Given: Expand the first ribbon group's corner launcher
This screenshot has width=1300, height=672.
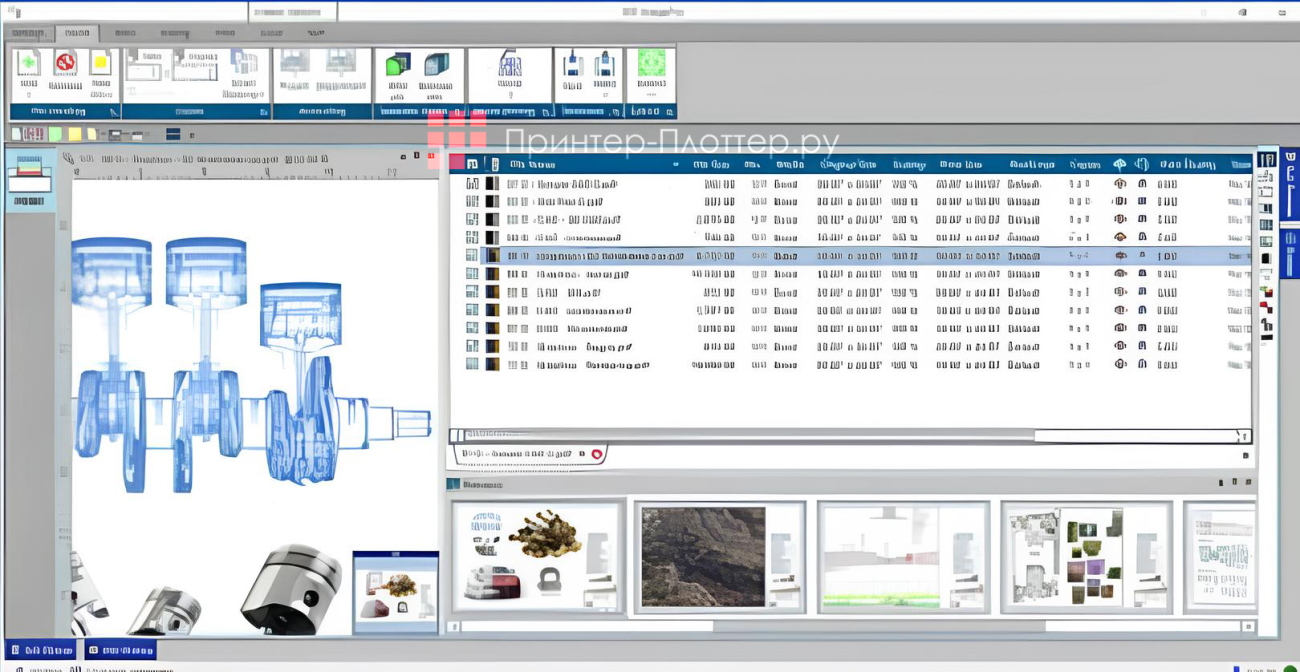Looking at the screenshot, I should [x=114, y=112].
